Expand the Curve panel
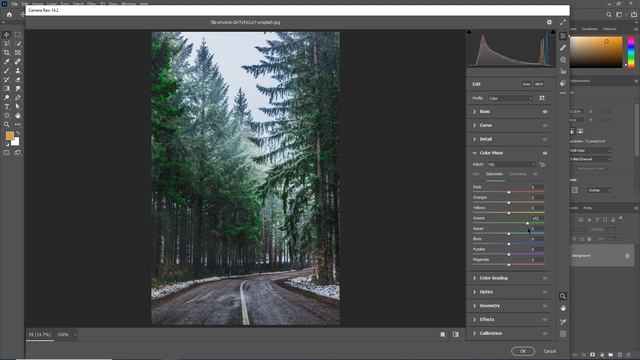 474,125
